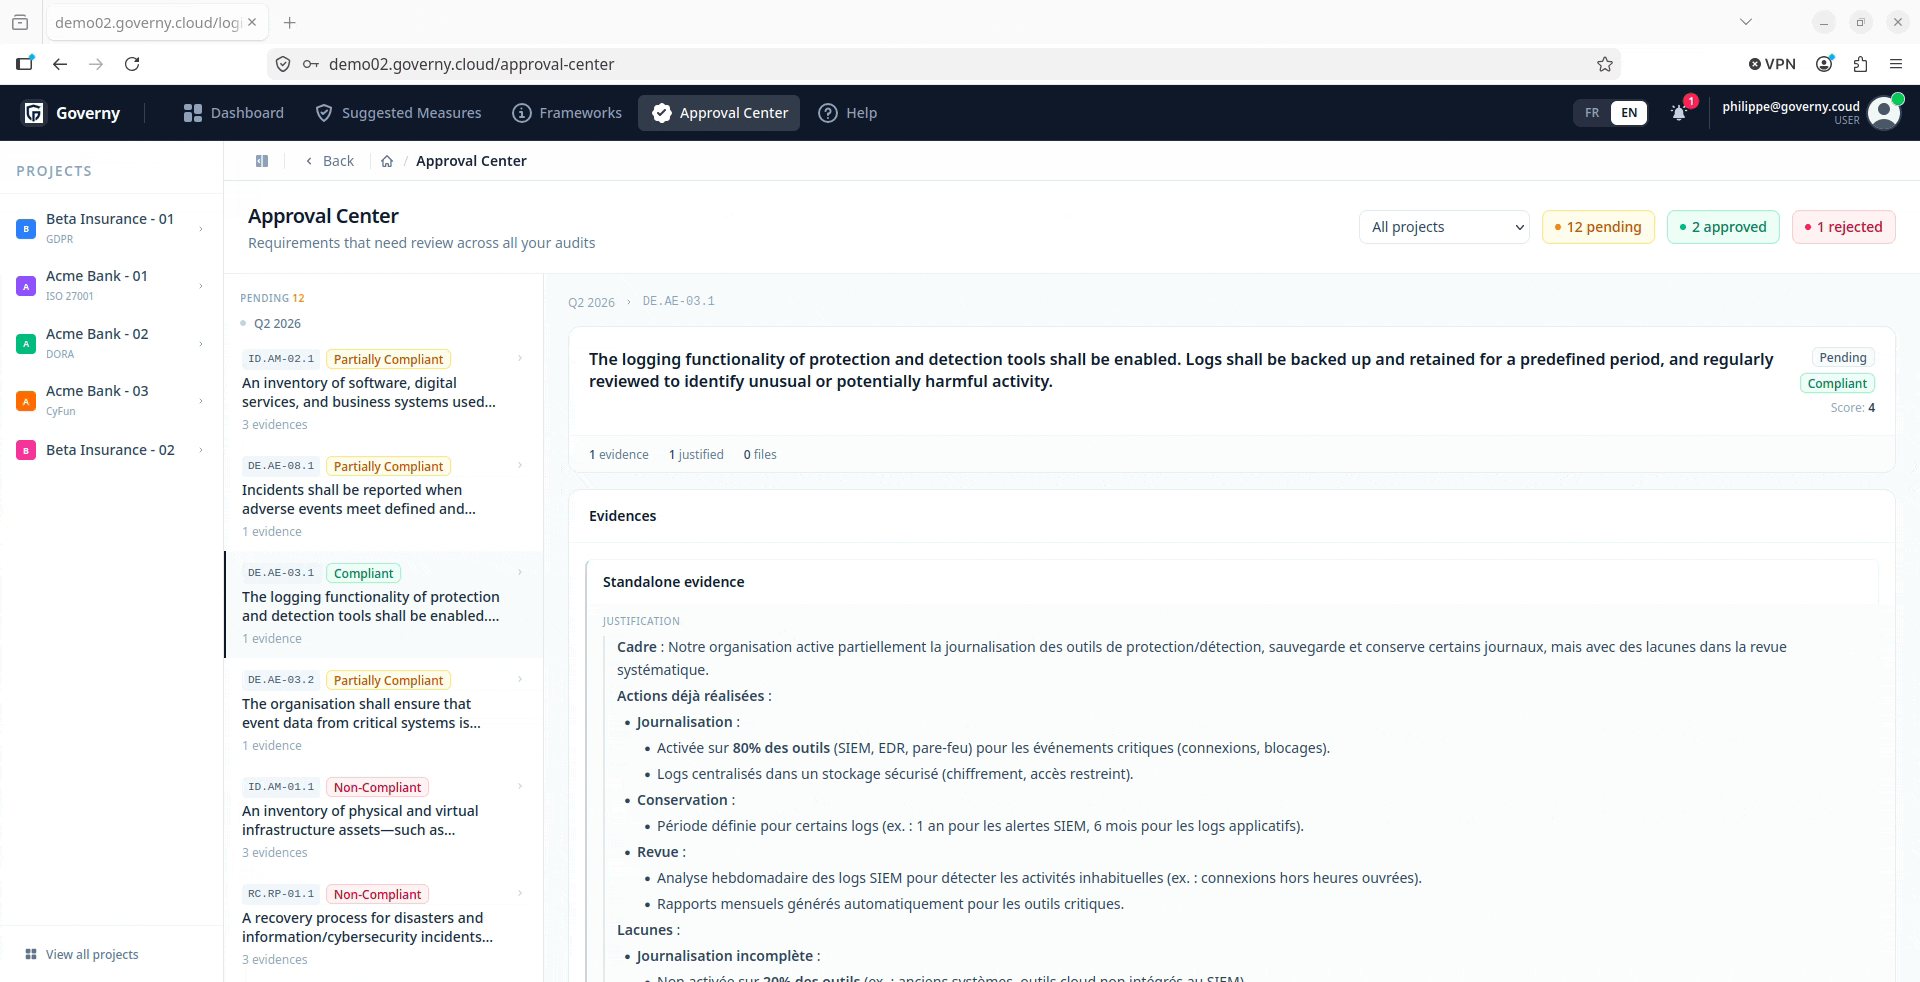
Task: Go back in browser history
Action: pyautogui.click(x=60, y=64)
